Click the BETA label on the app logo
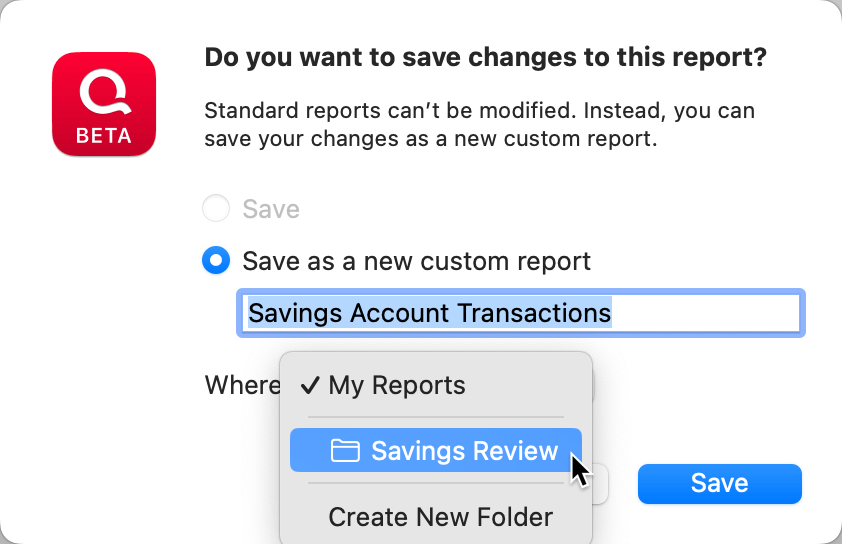 click(104, 135)
